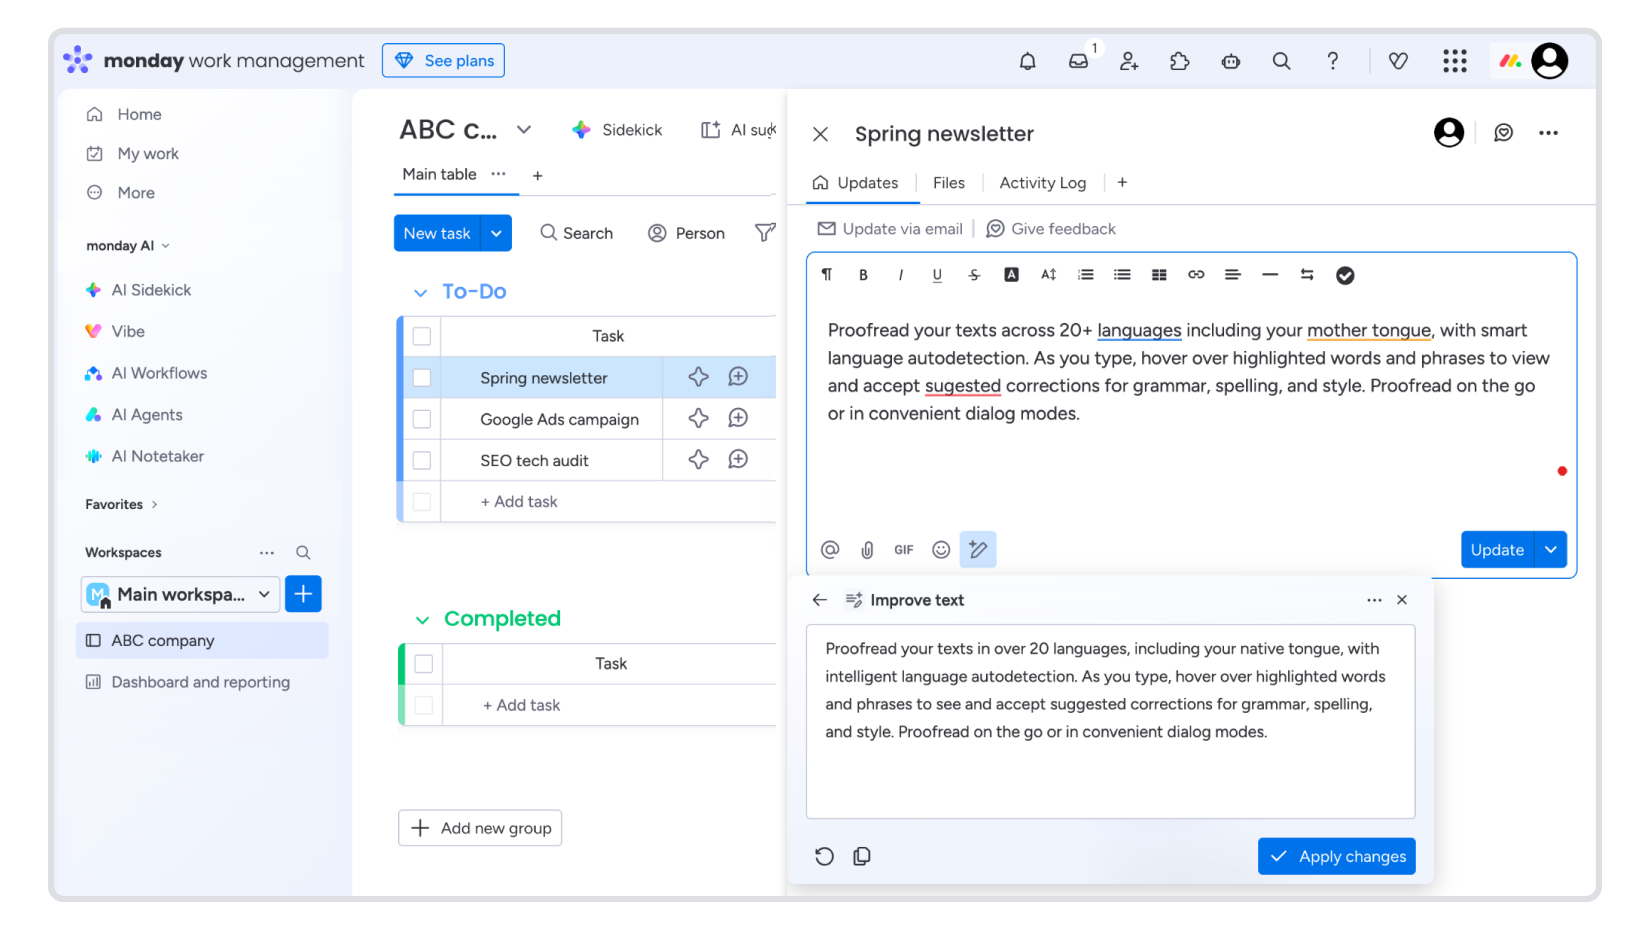Insert a hyperlink in the update
The image size is (1650, 930).
[1196, 275]
